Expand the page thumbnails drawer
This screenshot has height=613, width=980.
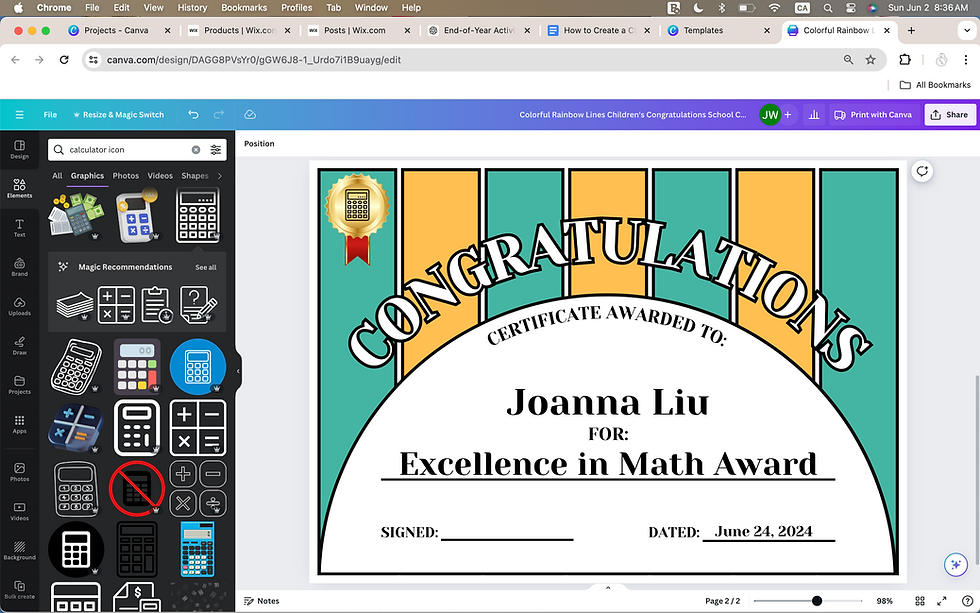(608, 588)
